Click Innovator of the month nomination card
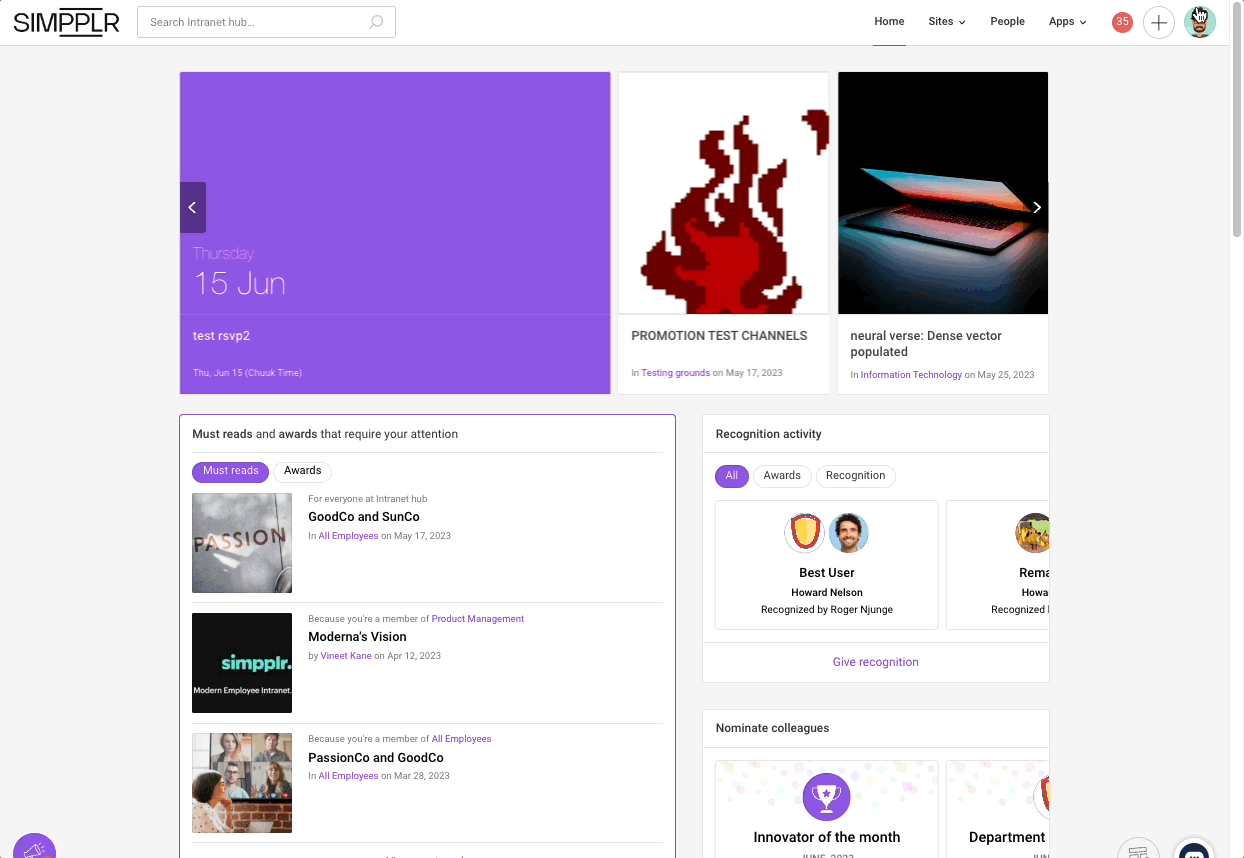Screen dimensions: 1244x858 [827, 809]
